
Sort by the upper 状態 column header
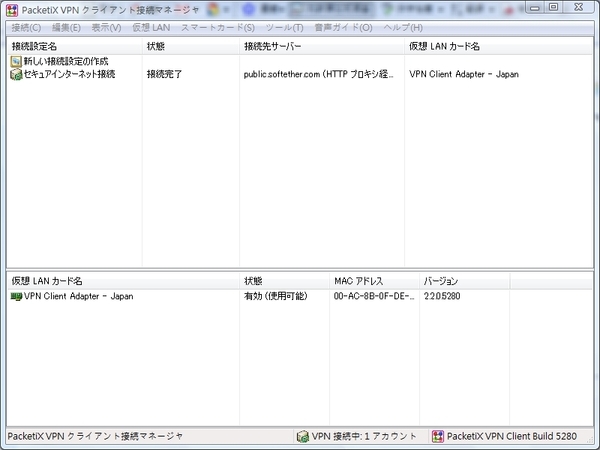[x=191, y=46]
